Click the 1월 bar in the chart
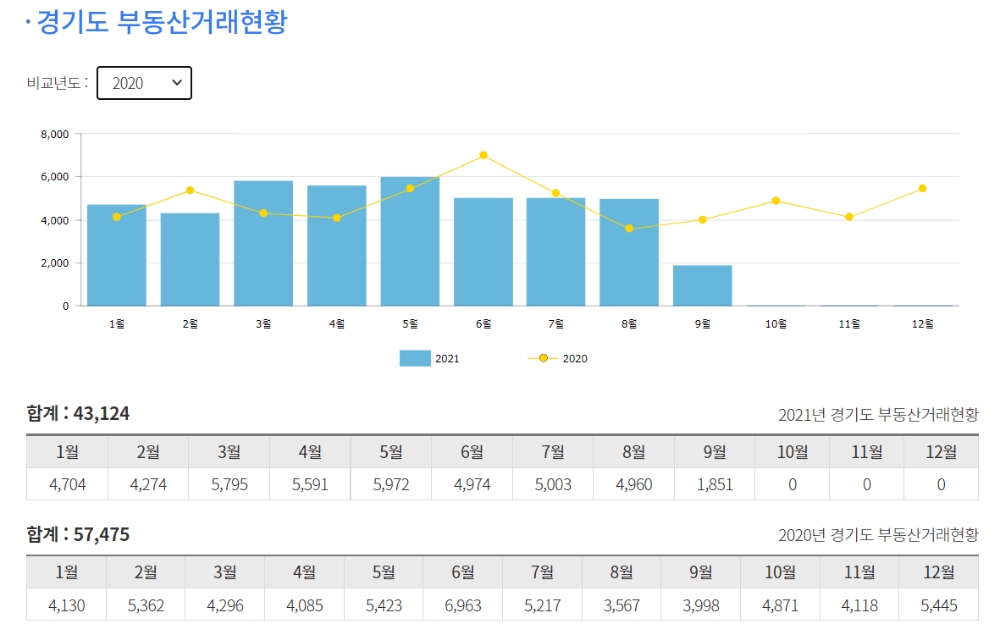 point(118,255)
